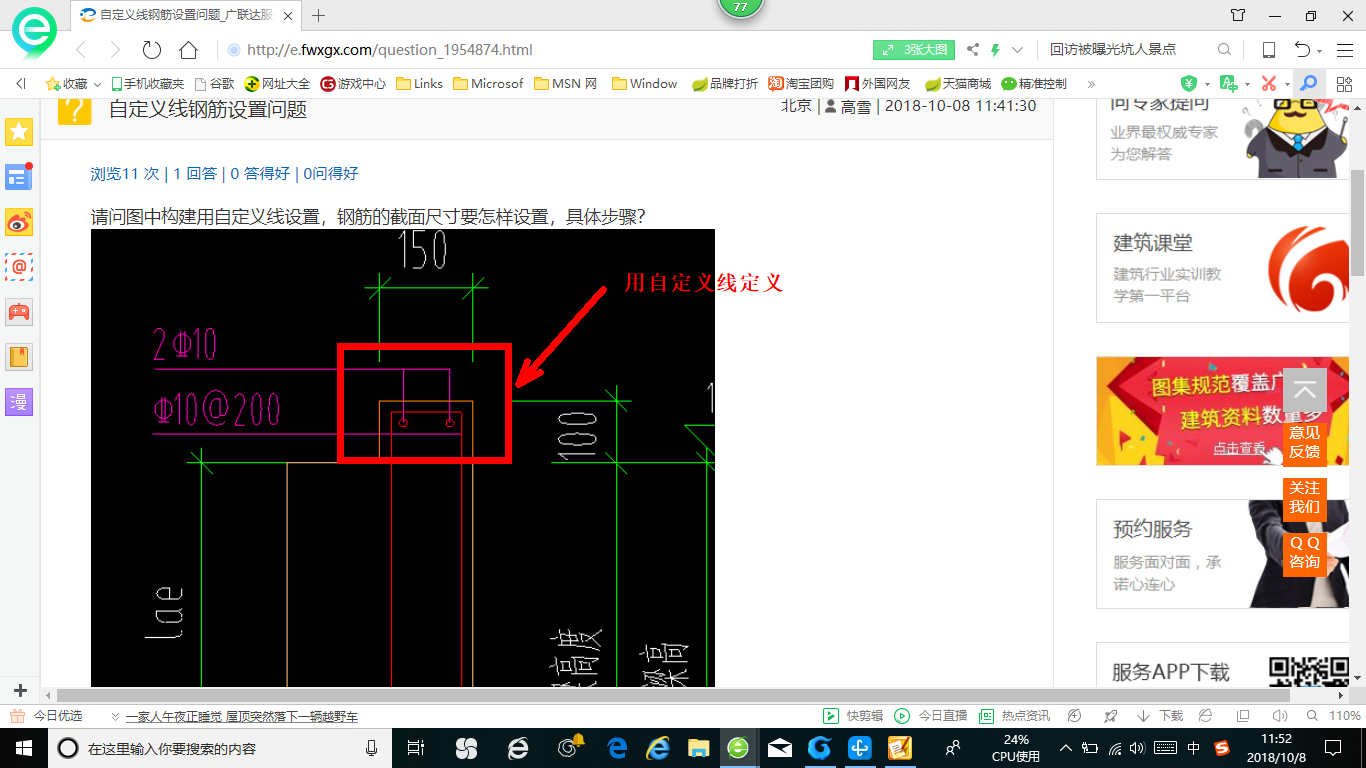Expand more bookmarks with double chevron

tap(1091, 84)
